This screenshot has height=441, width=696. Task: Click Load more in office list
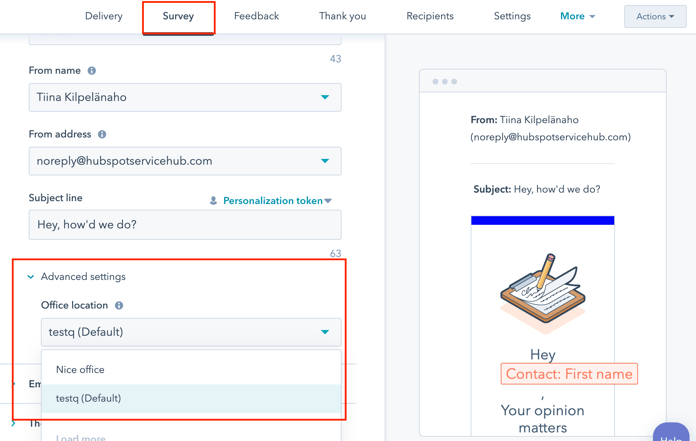coord(81,437)
